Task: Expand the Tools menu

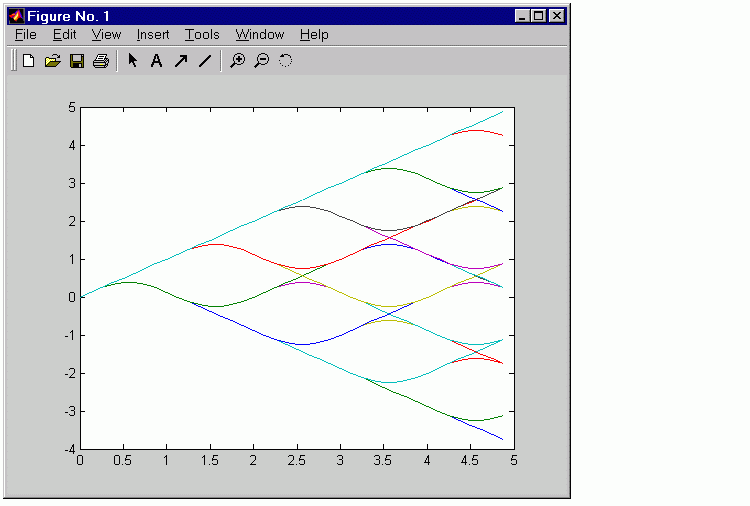Action: click(202, 35)
